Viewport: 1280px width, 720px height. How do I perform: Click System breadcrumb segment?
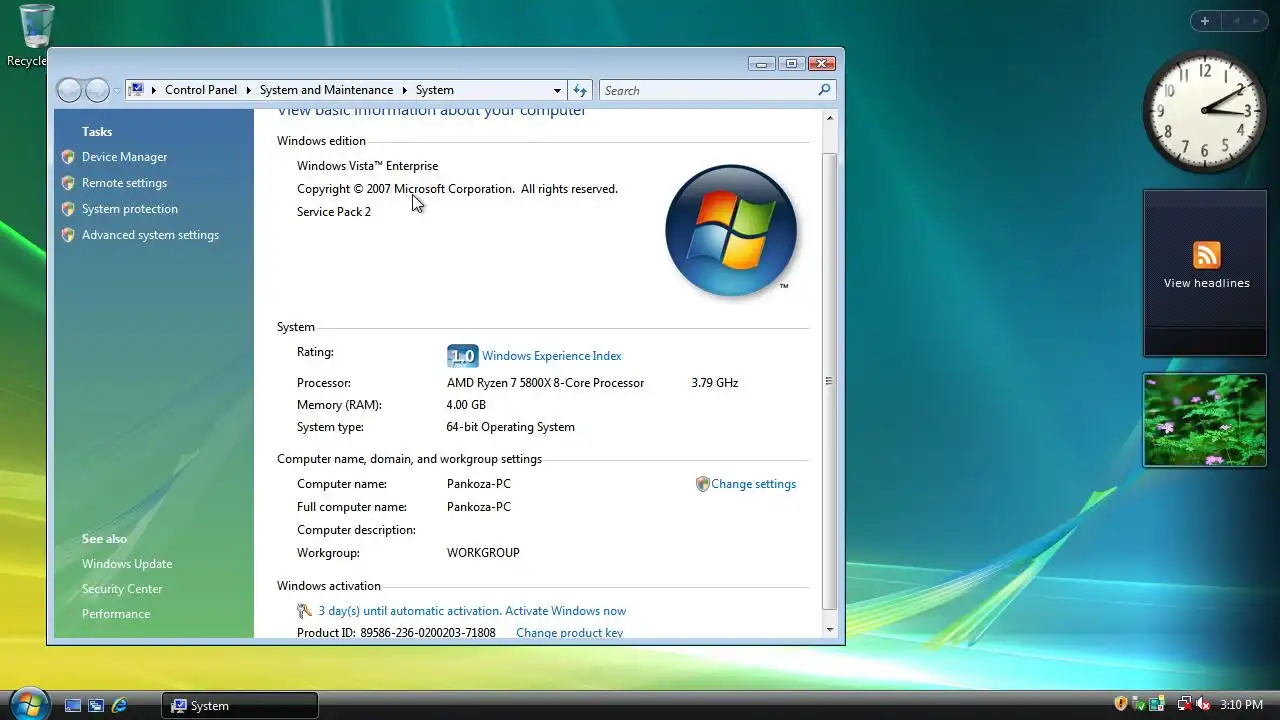click(x=434, y=90)
